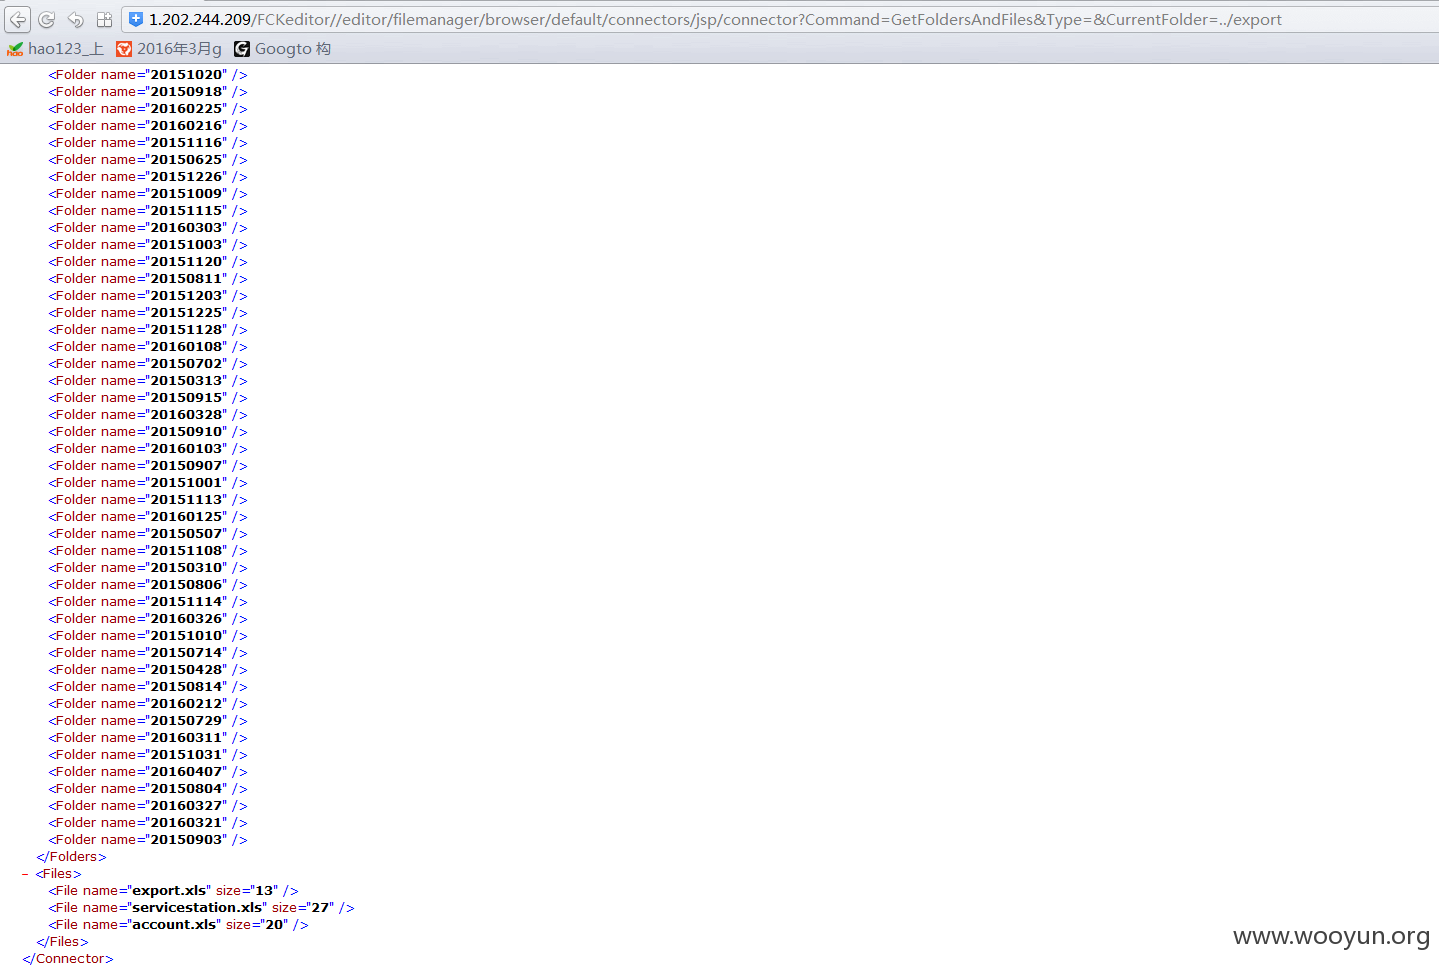The height and width of the screenshot is (965, 1439).
Task: Select folder name 20151114
Action: (x=186, y=602)
